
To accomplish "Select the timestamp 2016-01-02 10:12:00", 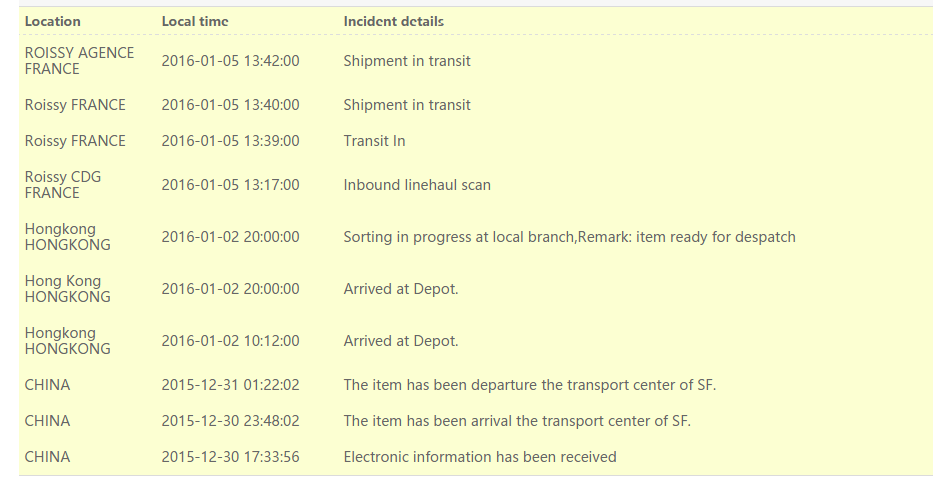I will point(230,340).
